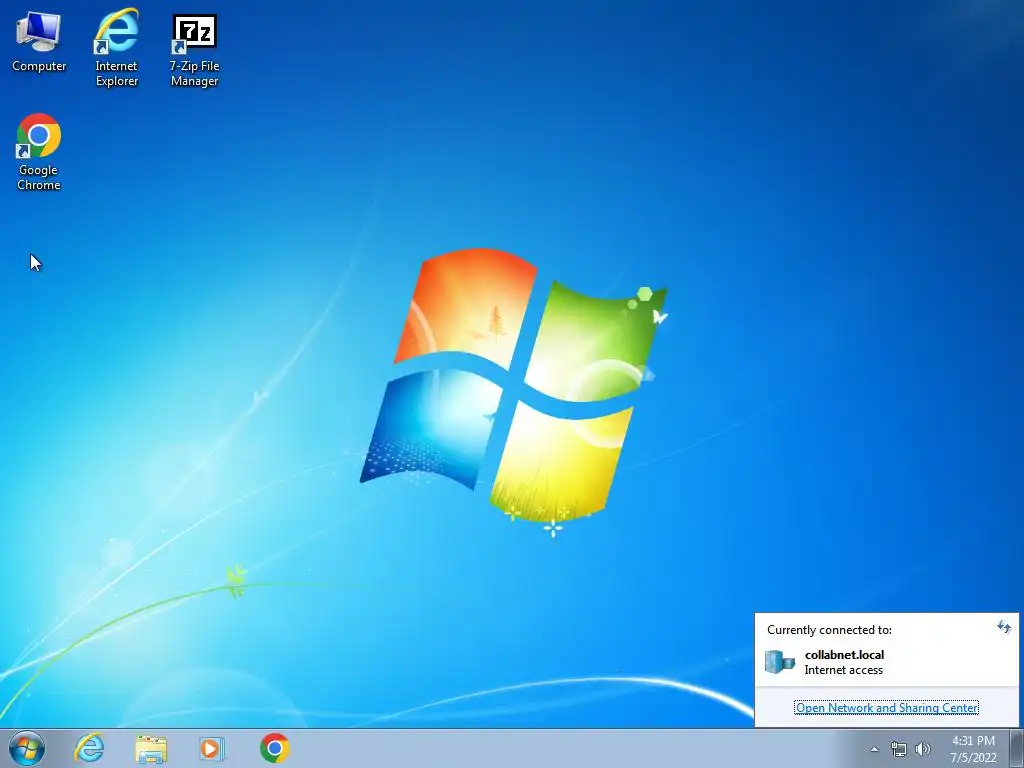Open the clock showing 4:31 PM
Screen dimensions: 1024x768
click(x=973, y=749)
